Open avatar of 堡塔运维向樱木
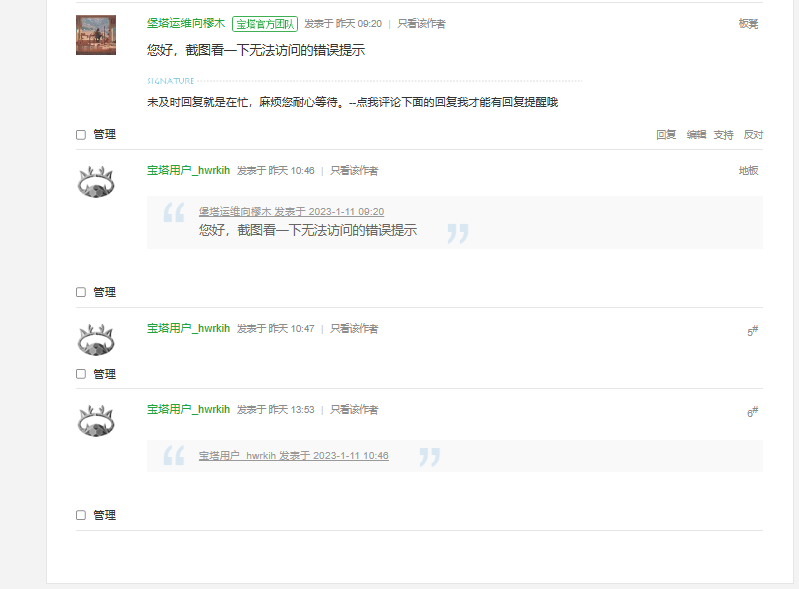The width and height of the screenshot is (799, 589). click(x=96, y=35)
